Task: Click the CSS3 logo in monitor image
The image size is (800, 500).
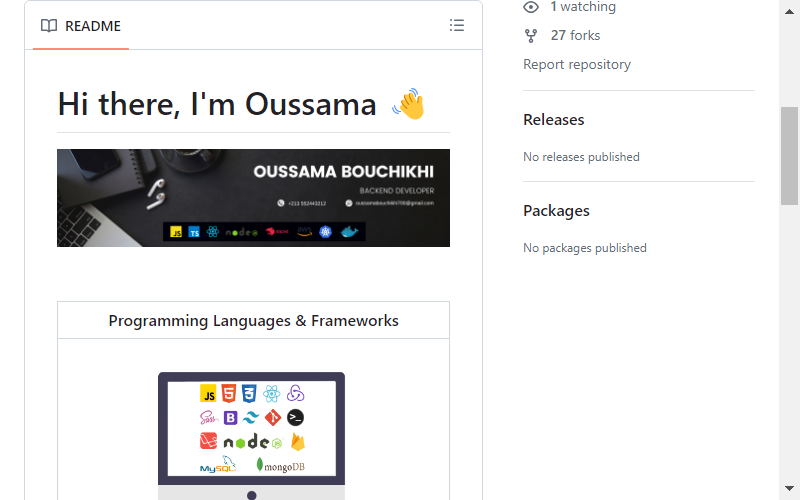Action: (249, 393)
